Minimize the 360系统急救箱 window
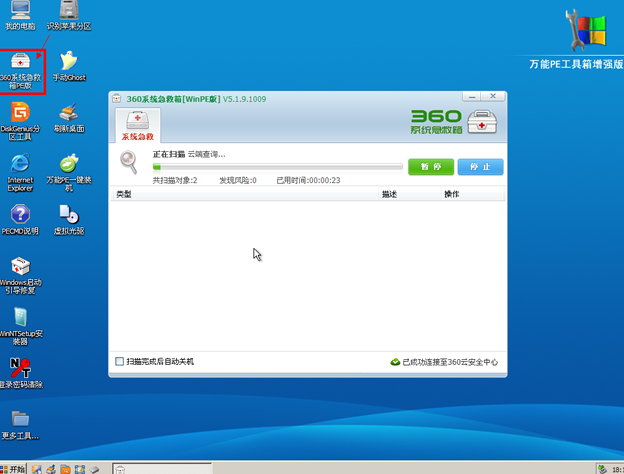The height and width of the screenshot is (474, 624). [x=472, y=97]
